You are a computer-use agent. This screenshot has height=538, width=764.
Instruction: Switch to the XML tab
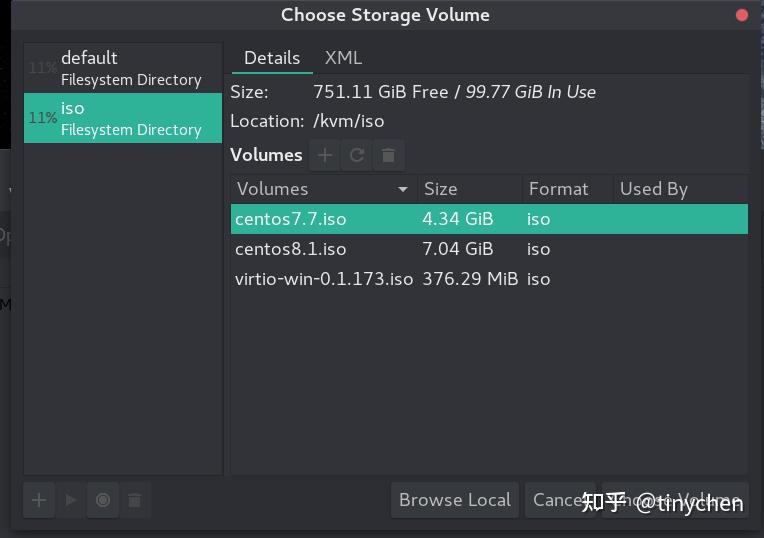point(343,58)
